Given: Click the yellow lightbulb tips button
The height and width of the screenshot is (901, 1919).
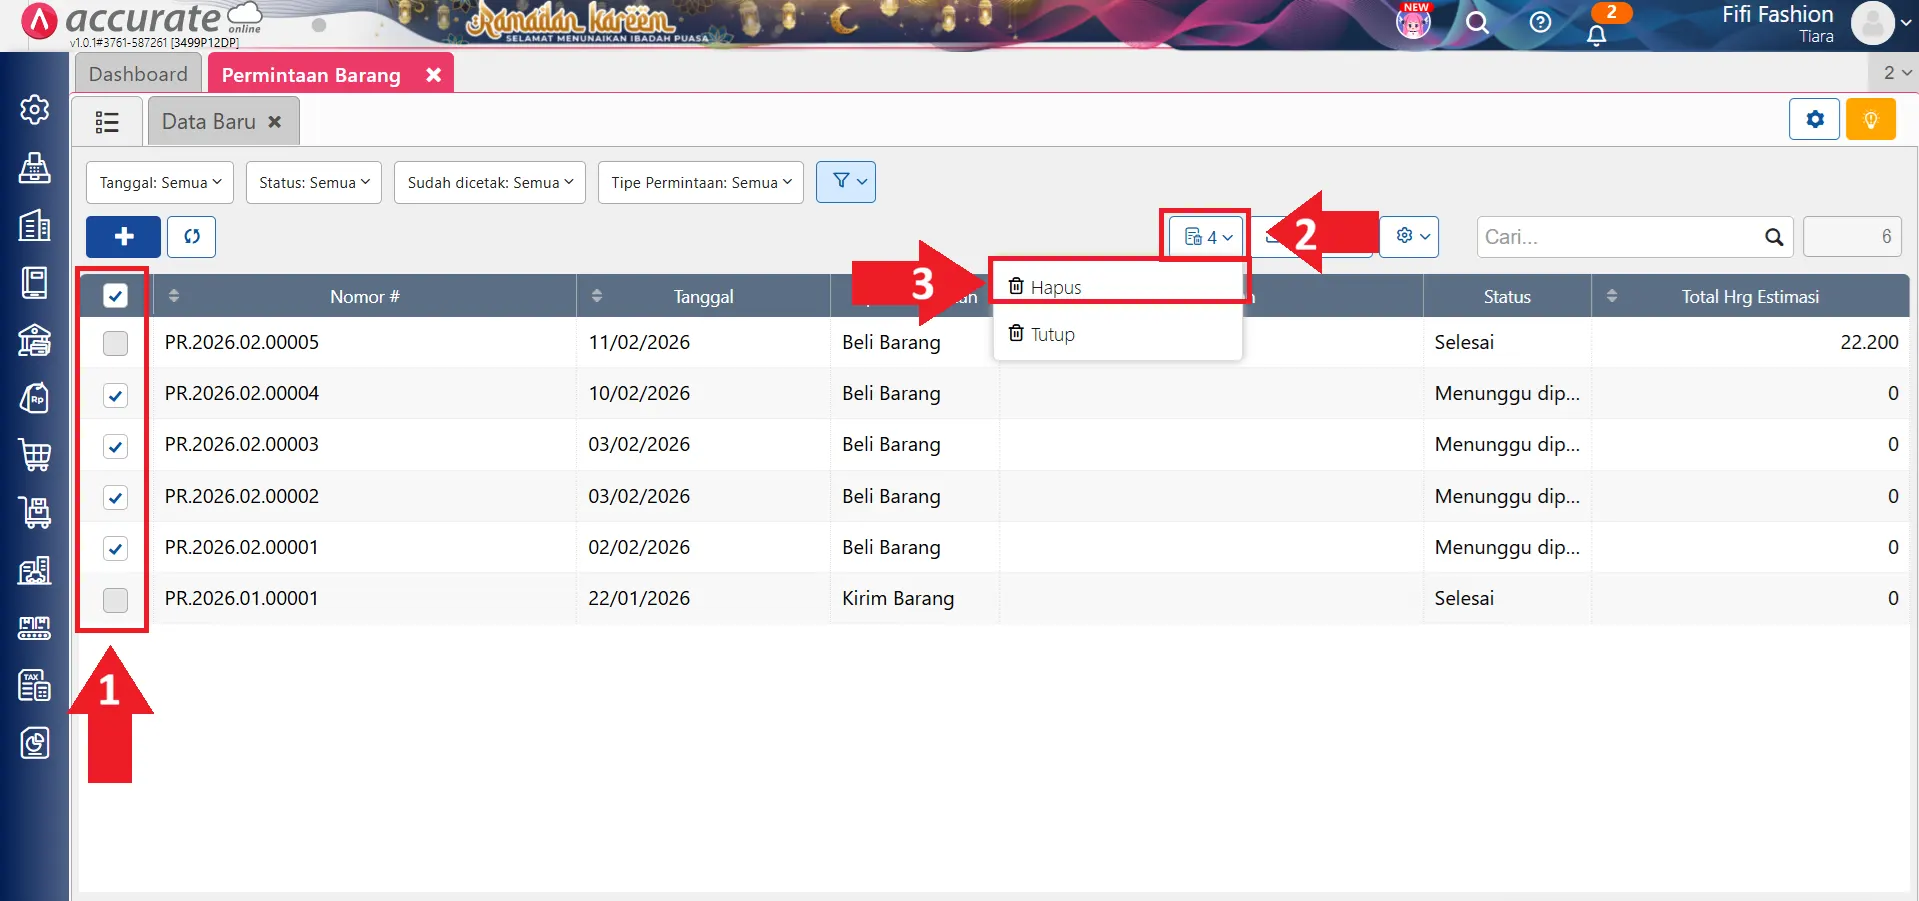Looking at the screenshot, I should (x=1870, y=120).
